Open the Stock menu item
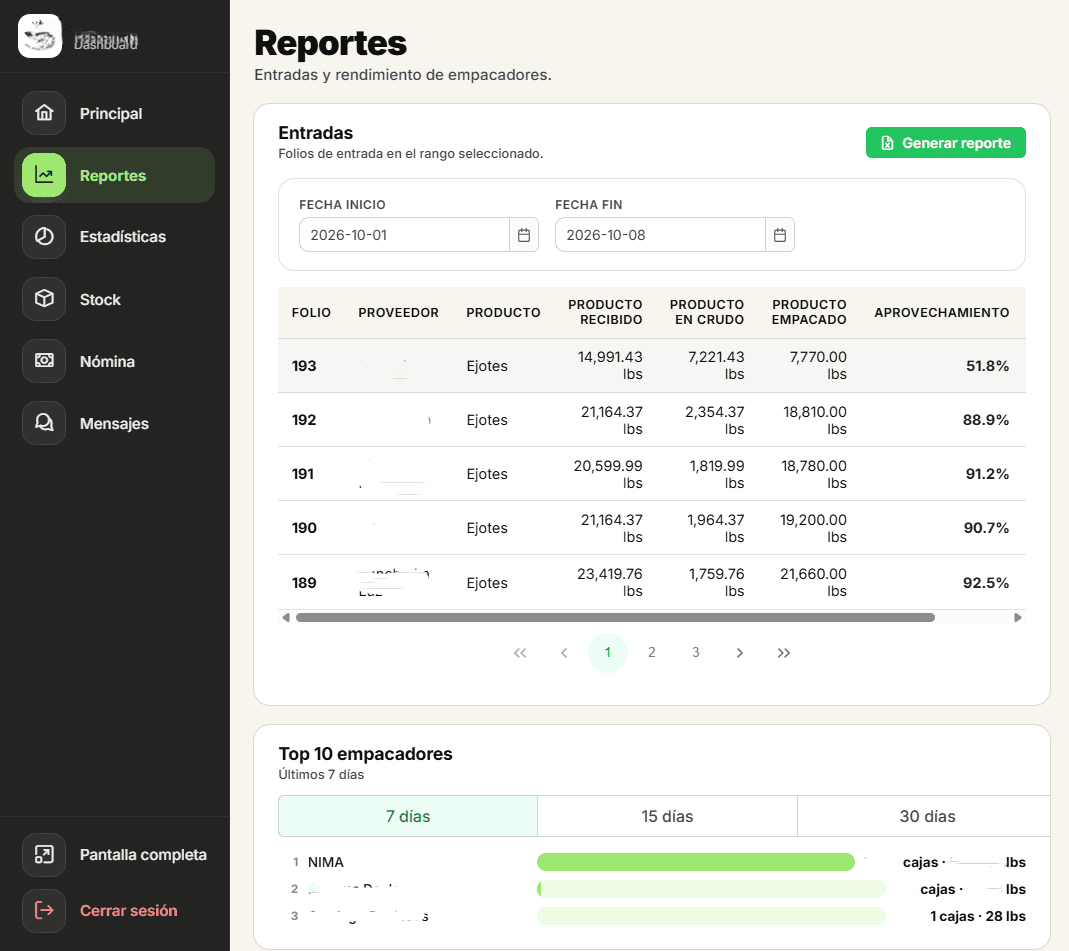 115,299
